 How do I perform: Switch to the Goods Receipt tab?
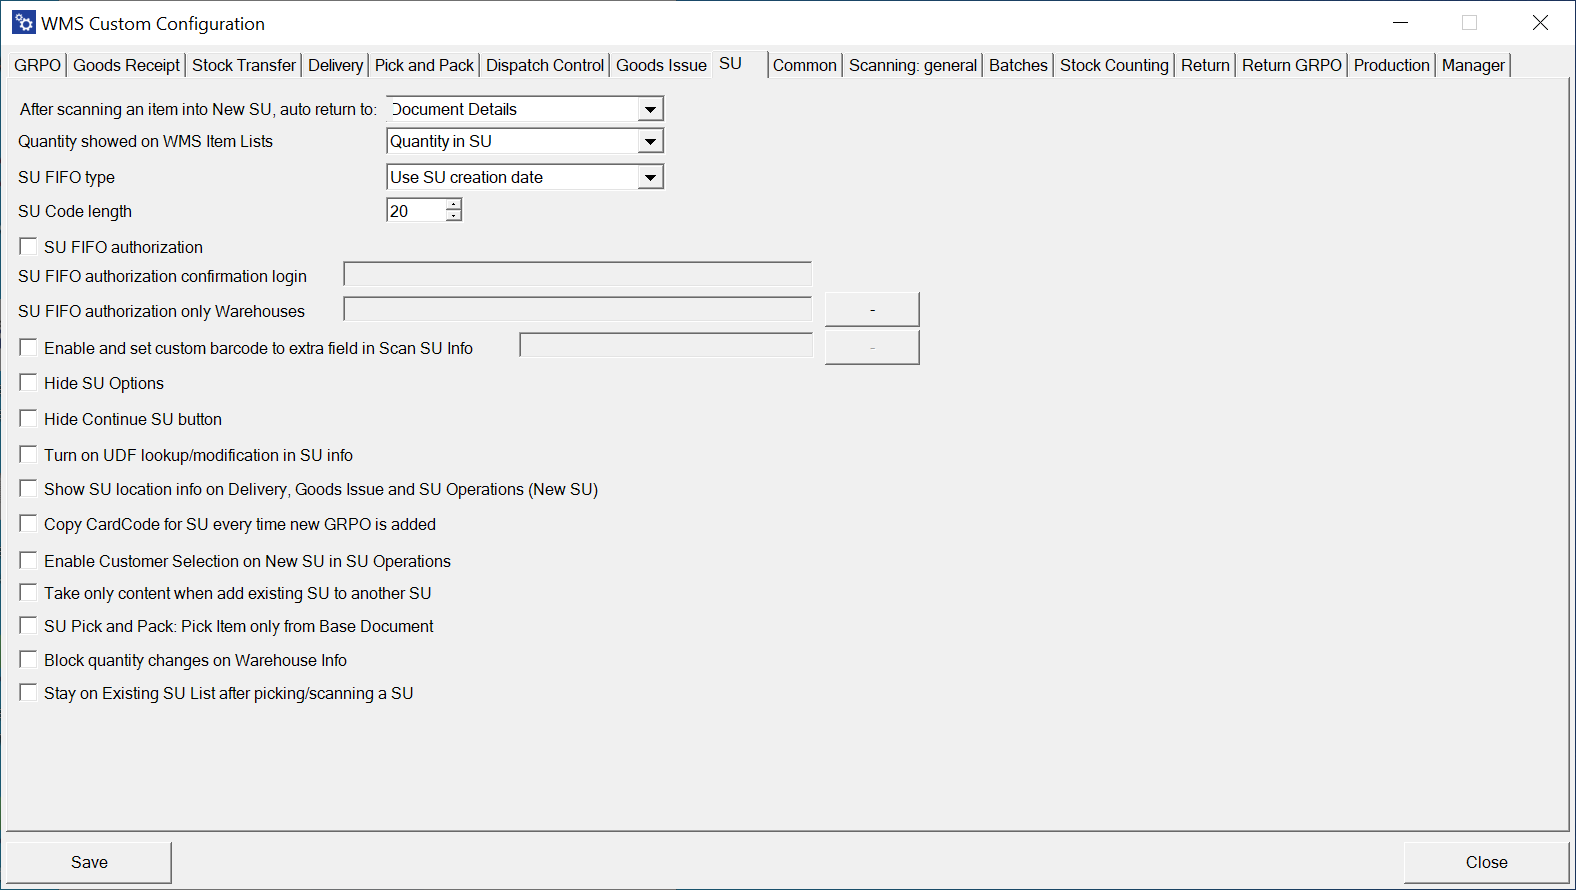tap(126, 65)
